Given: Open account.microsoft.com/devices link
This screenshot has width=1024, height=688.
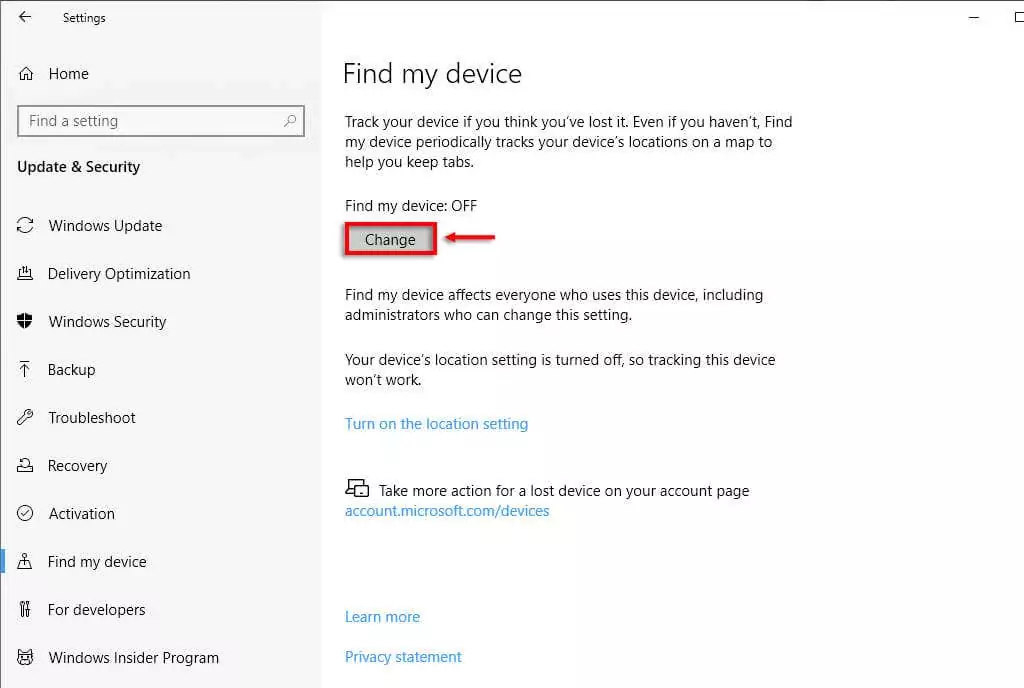Looking at the screenshot, I should [447, 510].
